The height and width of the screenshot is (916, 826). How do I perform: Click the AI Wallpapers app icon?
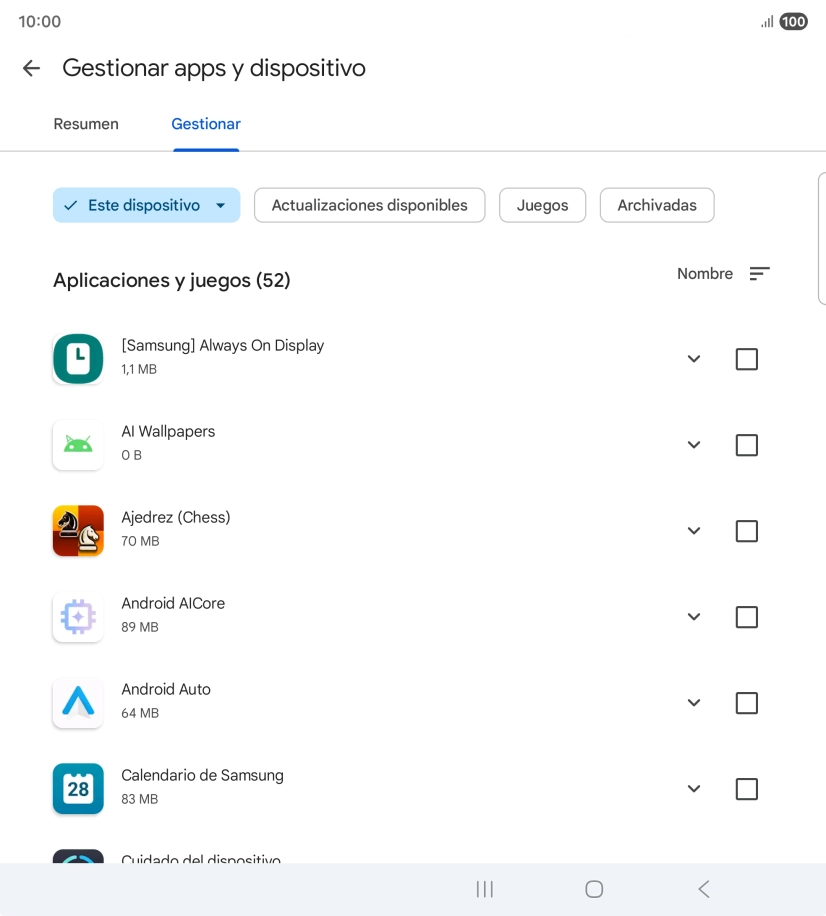pyautogui.click(x=78, y=444)
